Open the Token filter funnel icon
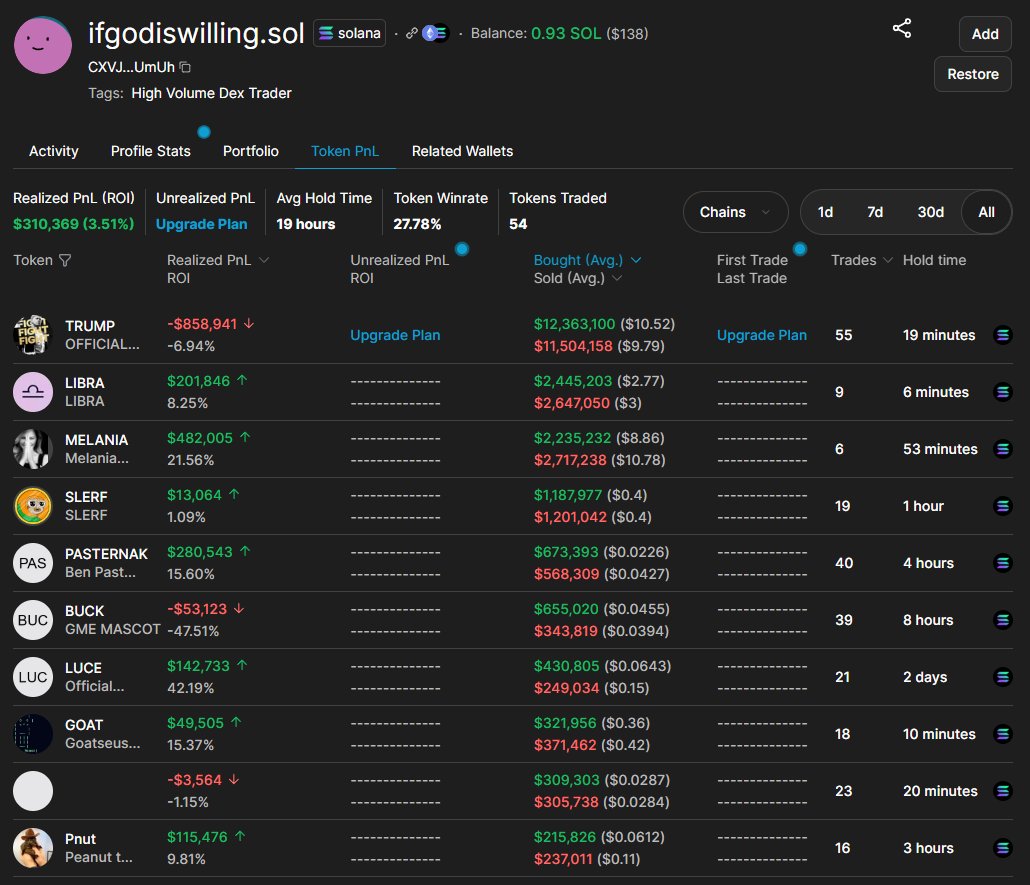Screen dimensions: 1030x885 (x=65, y=260)
